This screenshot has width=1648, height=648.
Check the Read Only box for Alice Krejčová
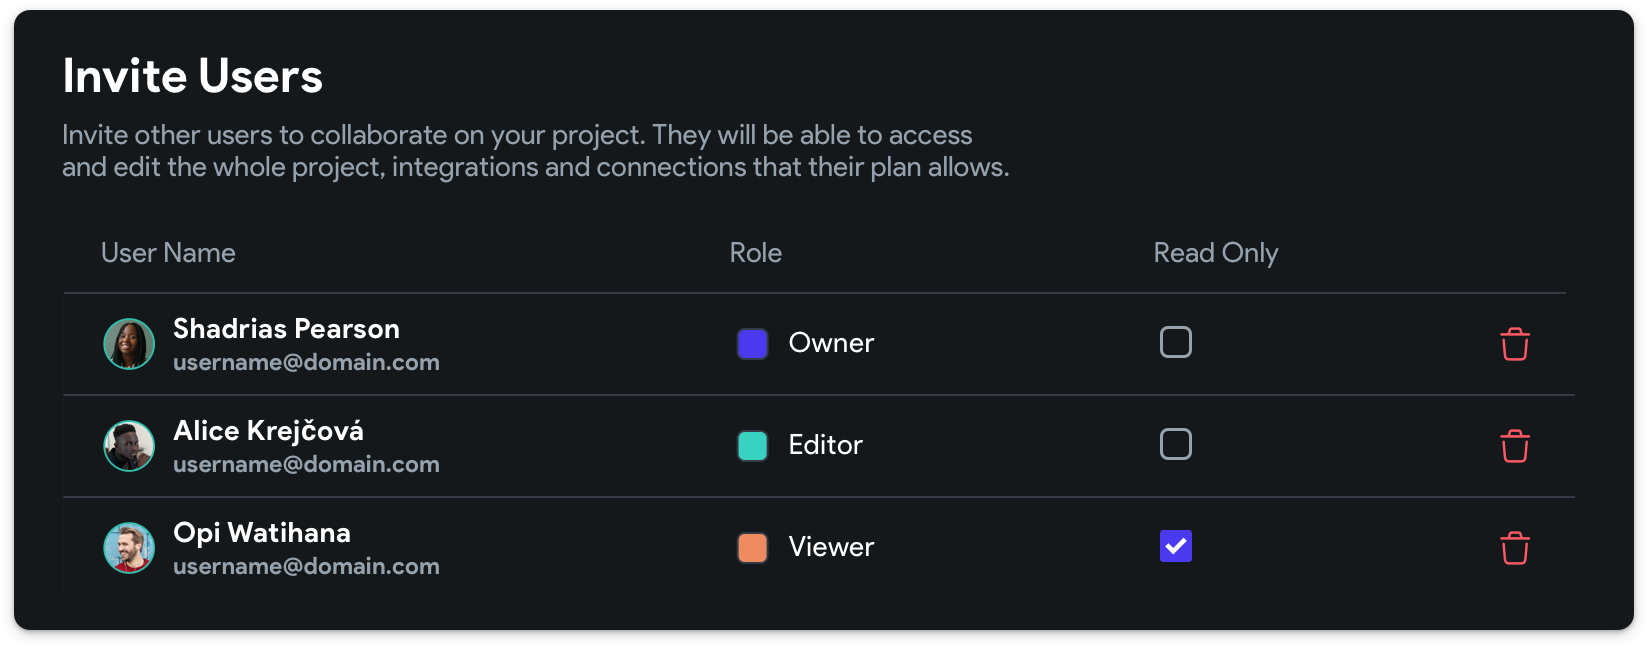point(1175,444)
